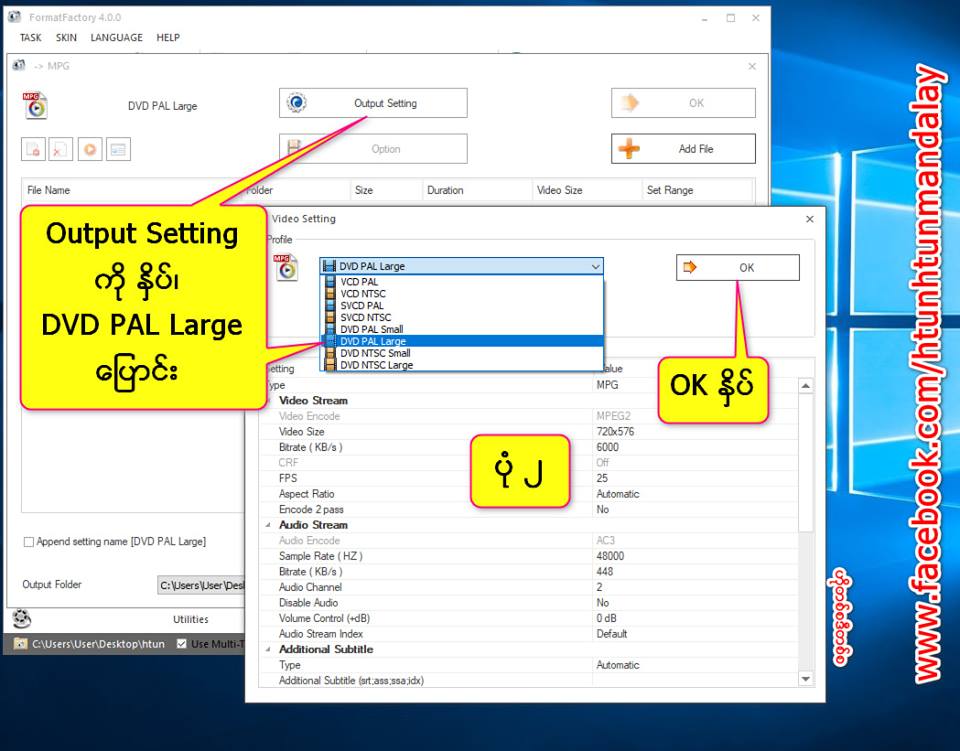The width and height of the screenshot is (960, 751).
Task: Close the MPG dialog
Action: coord(752,66)
